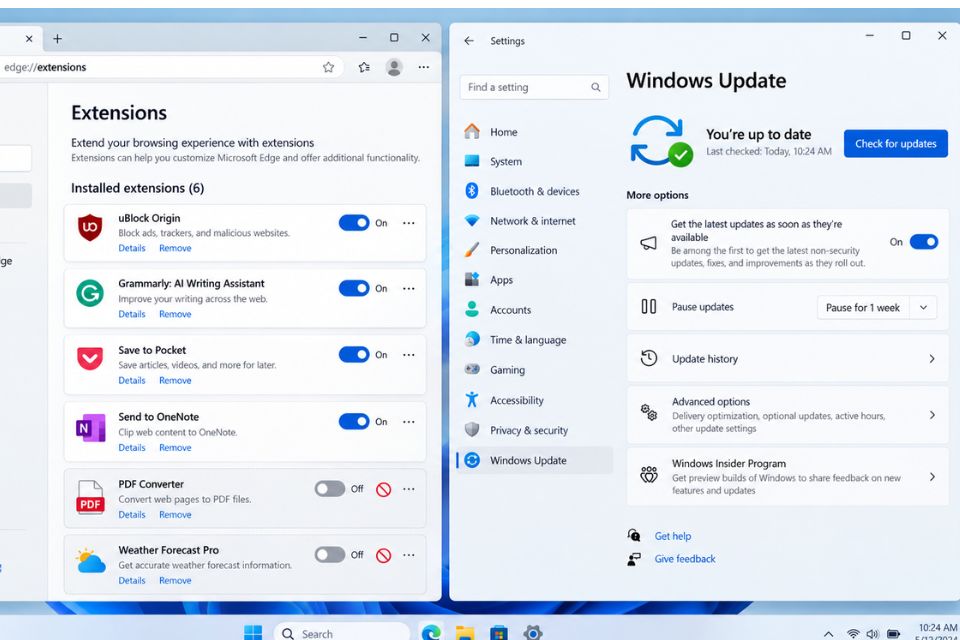Open more options for Save to Pocket
Image resolution: width=960 pixels, height=640 pixels.
pos(408,355)
